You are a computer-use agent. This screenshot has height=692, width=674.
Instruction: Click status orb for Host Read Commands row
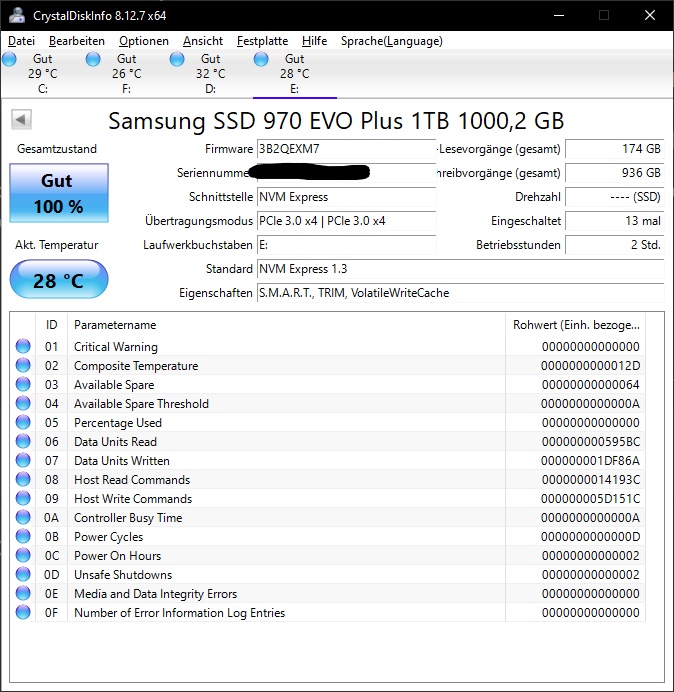(x=23, y=479)
